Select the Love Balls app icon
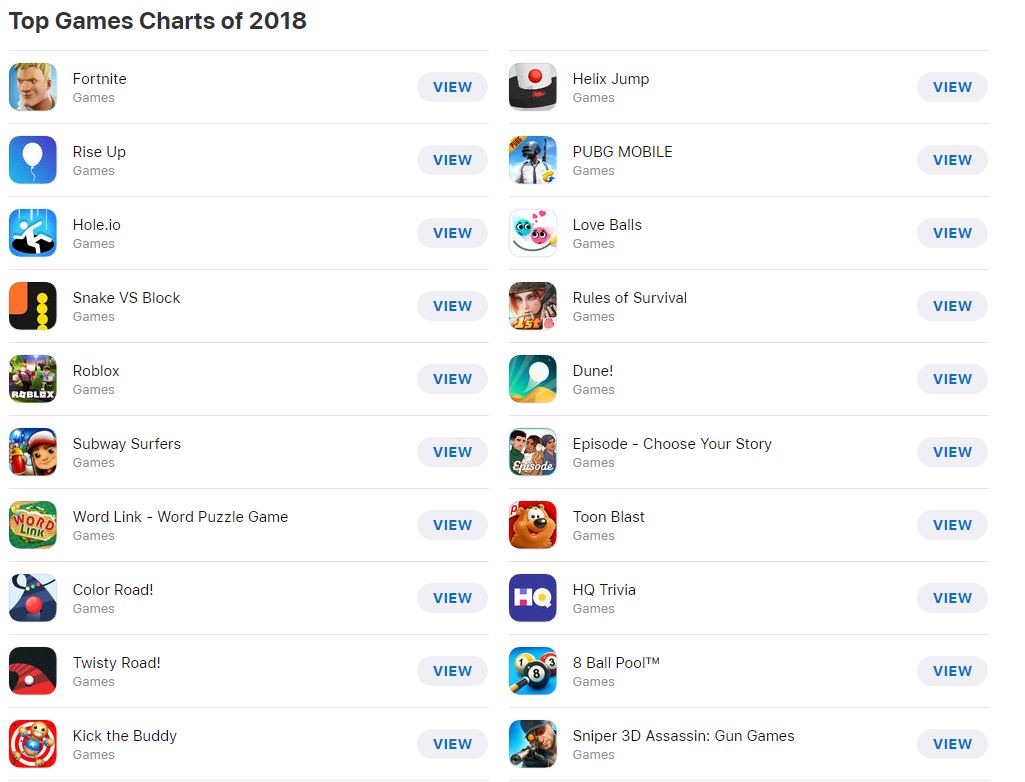The width and height of the screenshot is (1025, 782). 533,233
